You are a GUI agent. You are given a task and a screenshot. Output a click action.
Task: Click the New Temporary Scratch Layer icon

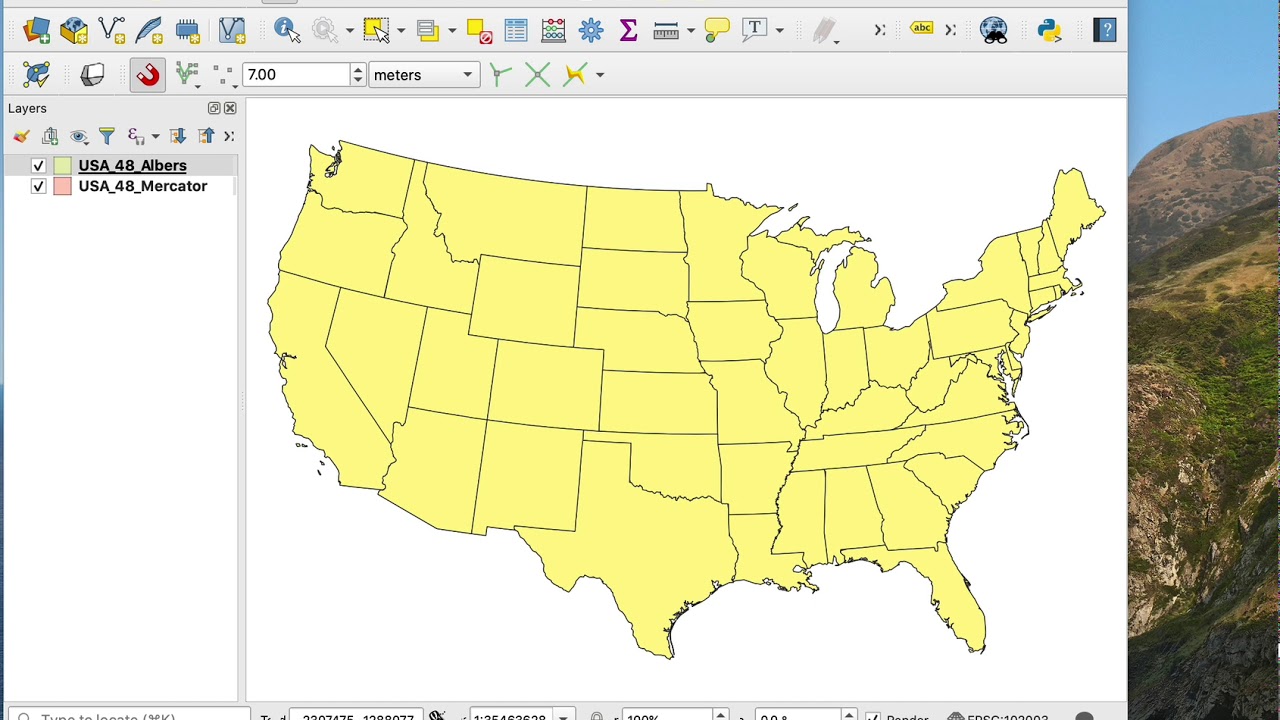[x=188, y=30]
